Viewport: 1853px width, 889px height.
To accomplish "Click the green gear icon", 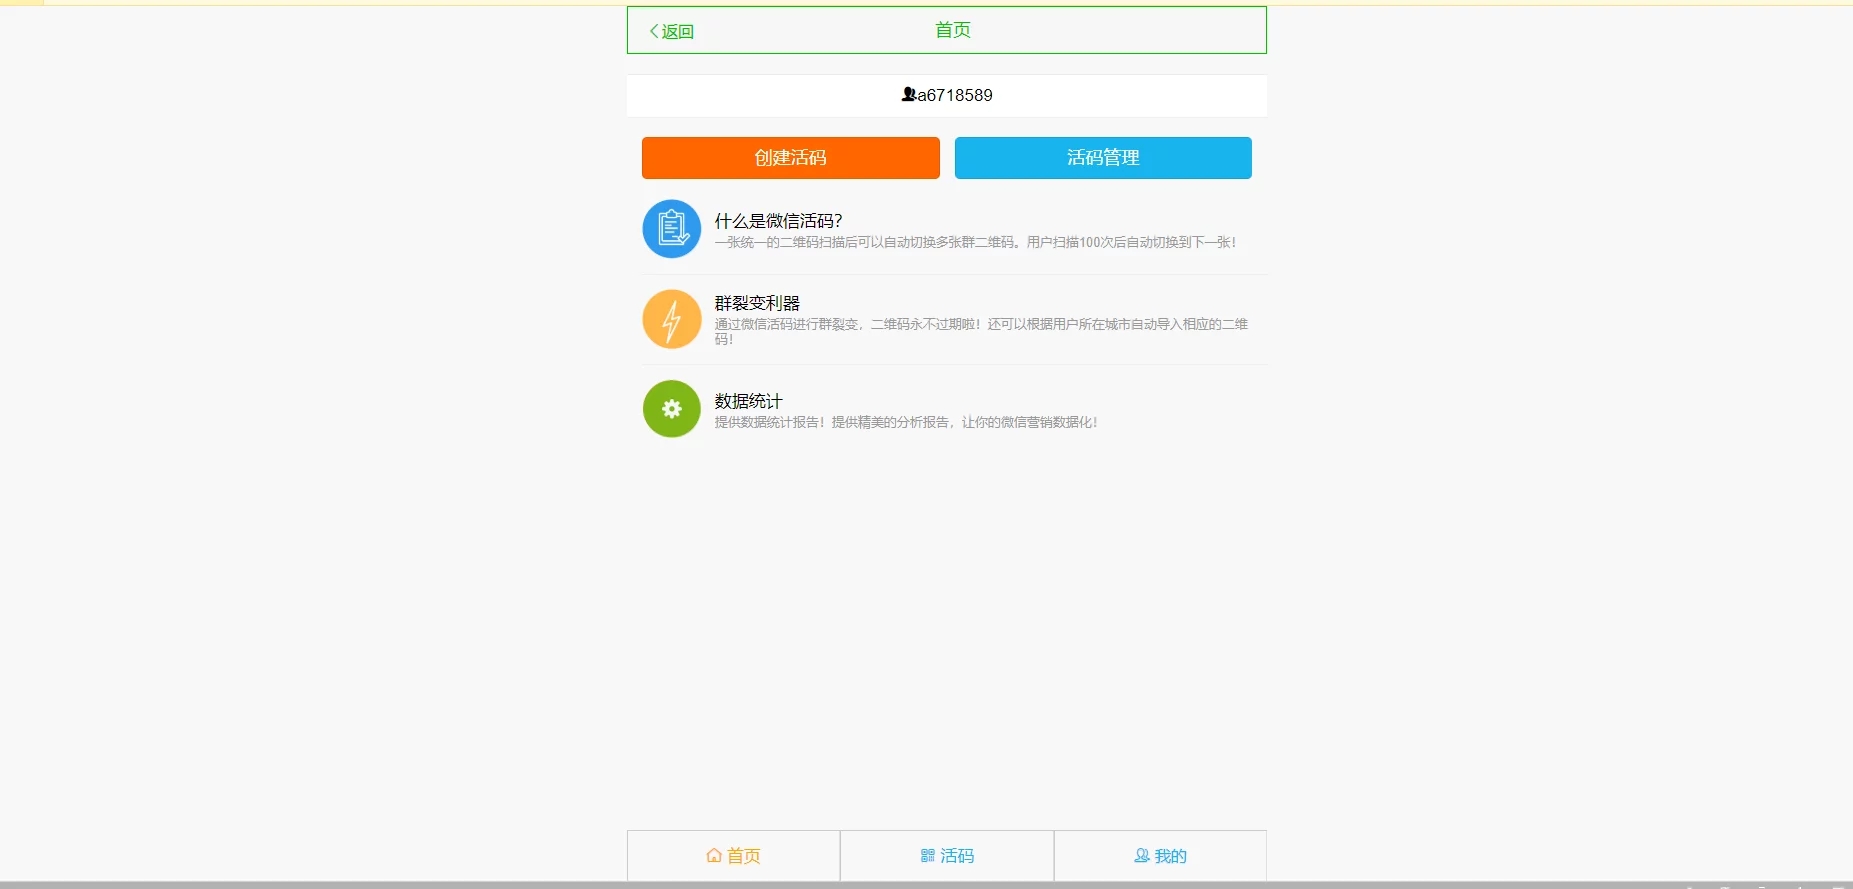I will pyautogui.click(x=672, y=409).
